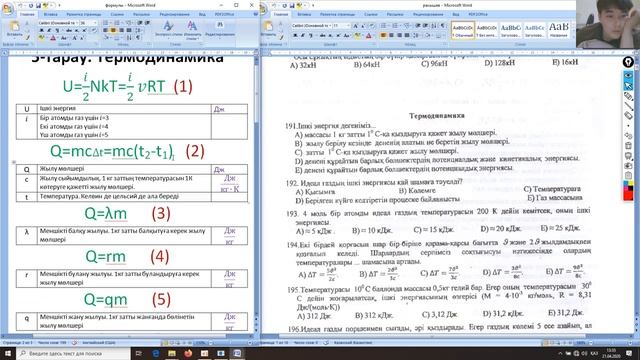
Task: Toggle Strikethrough in формулы window ribbon
Action: coord(69,31)
